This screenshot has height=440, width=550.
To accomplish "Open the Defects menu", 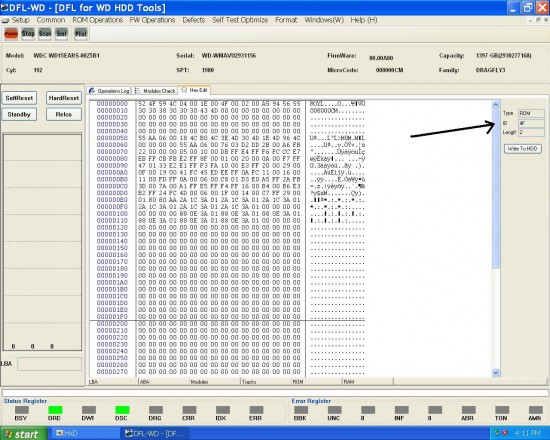I will (193, 20).
